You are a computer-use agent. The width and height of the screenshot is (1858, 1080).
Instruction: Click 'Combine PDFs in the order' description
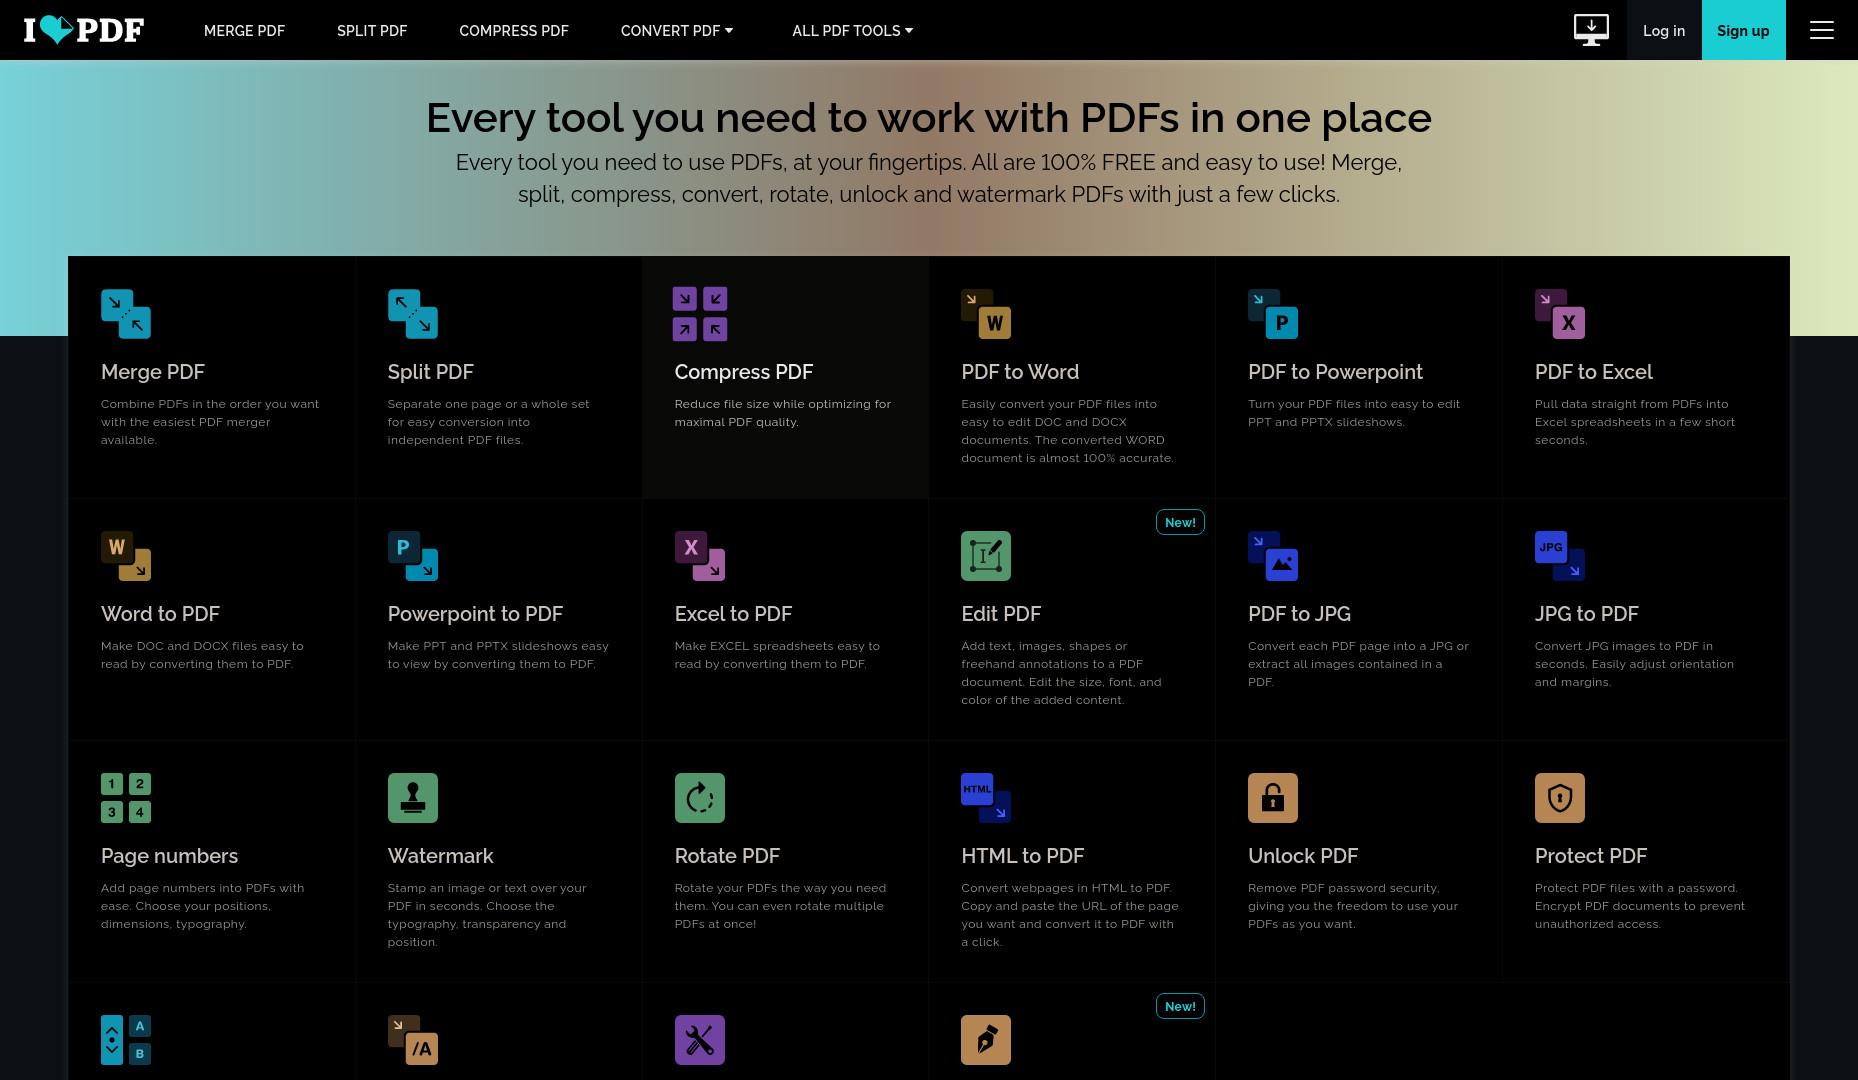tap(210, 422)
